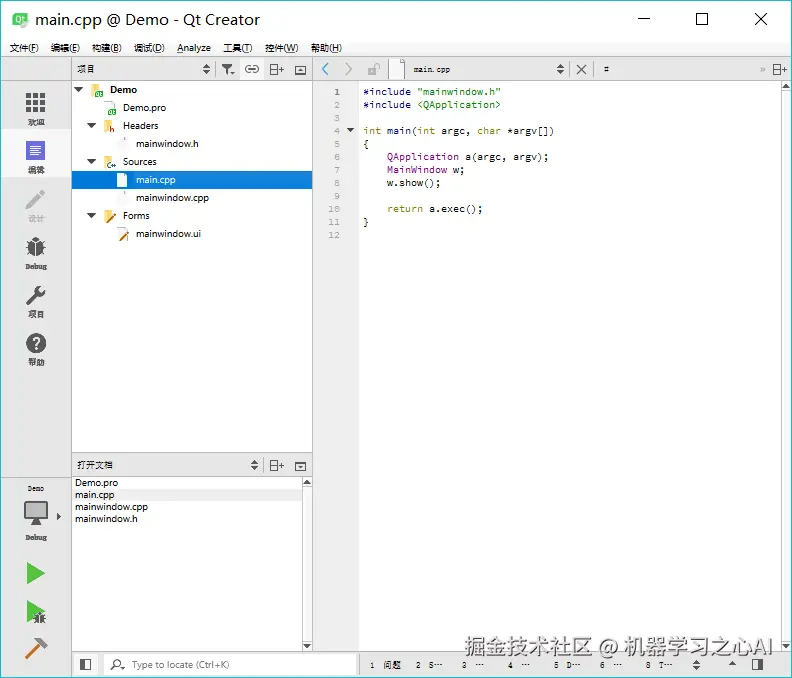Open Debug mode in left sidebar
The width and height of the screenshot is (792, 678).
click(36, 252)
